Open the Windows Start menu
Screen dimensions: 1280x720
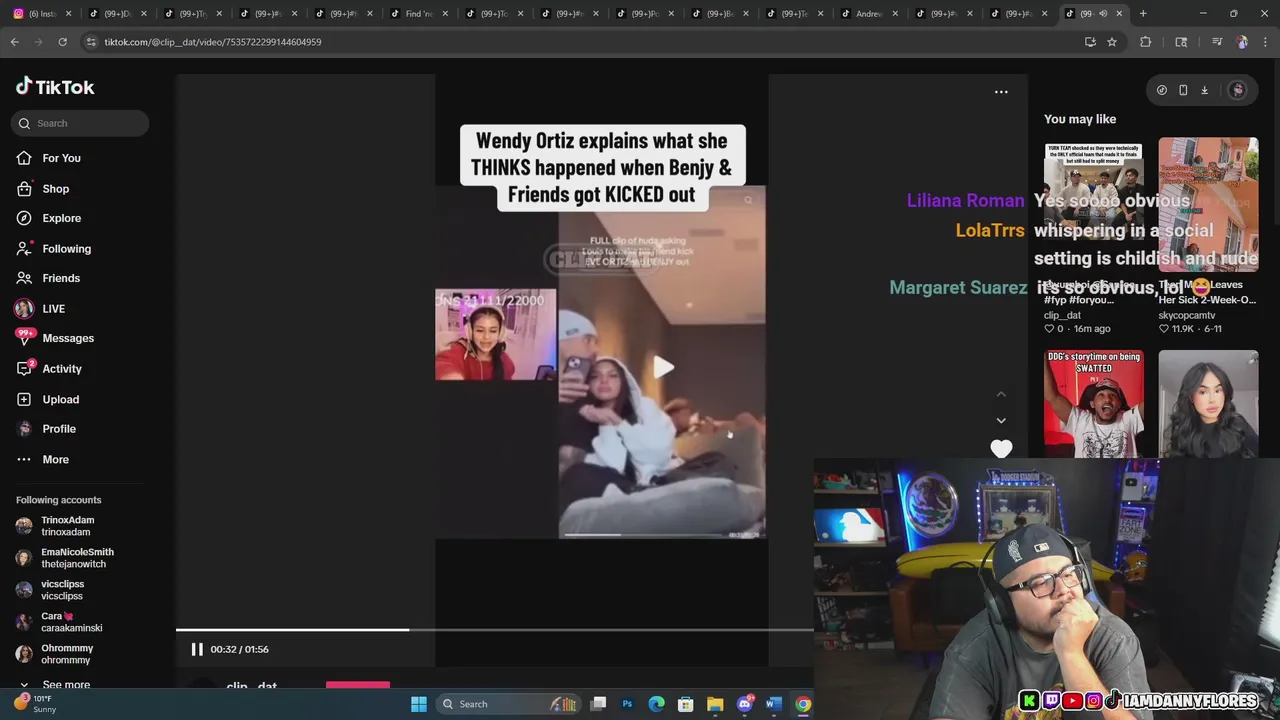point(419,704)
